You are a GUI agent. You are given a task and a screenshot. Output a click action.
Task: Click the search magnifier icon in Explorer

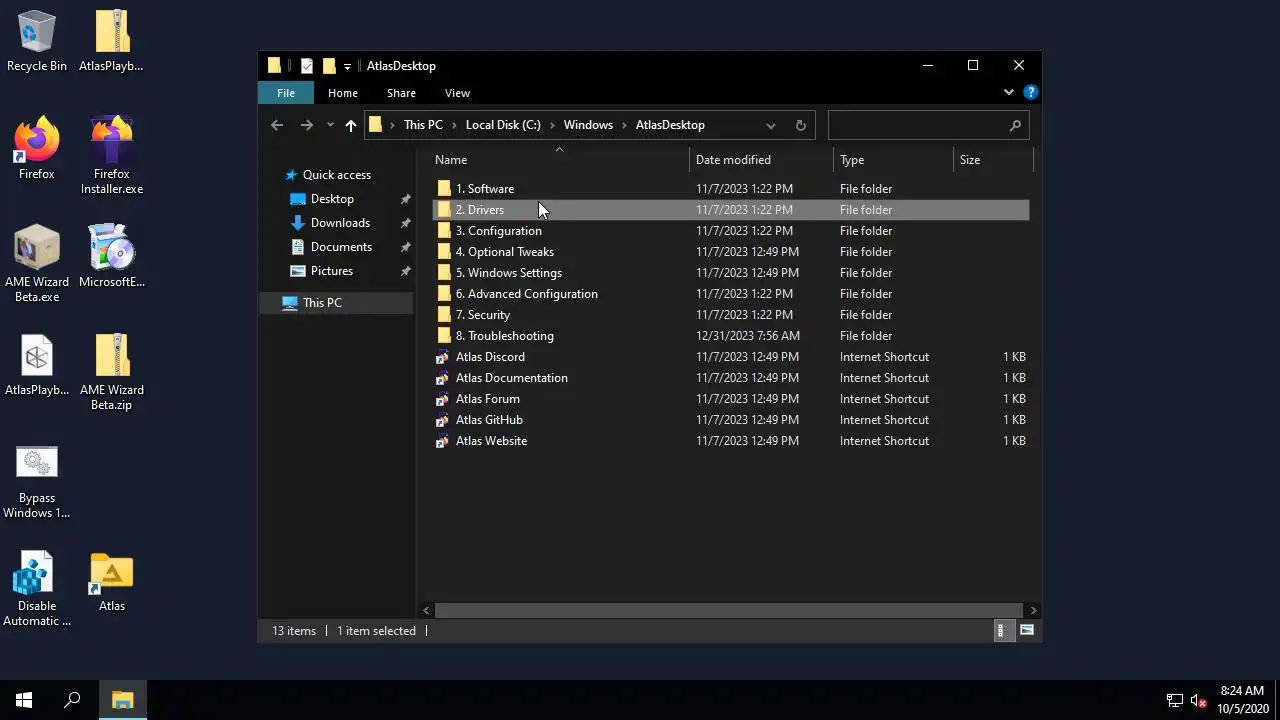(x=1015, y=125)
